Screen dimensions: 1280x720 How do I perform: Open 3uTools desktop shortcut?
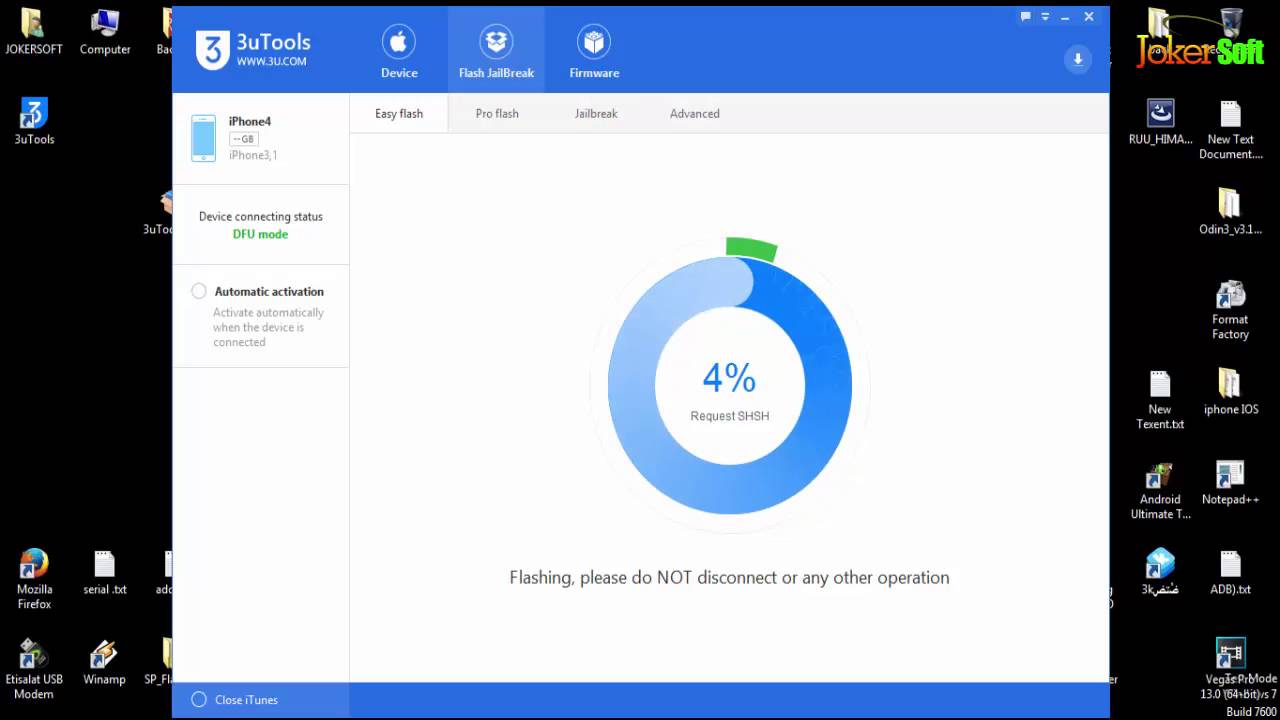[34, 121]
